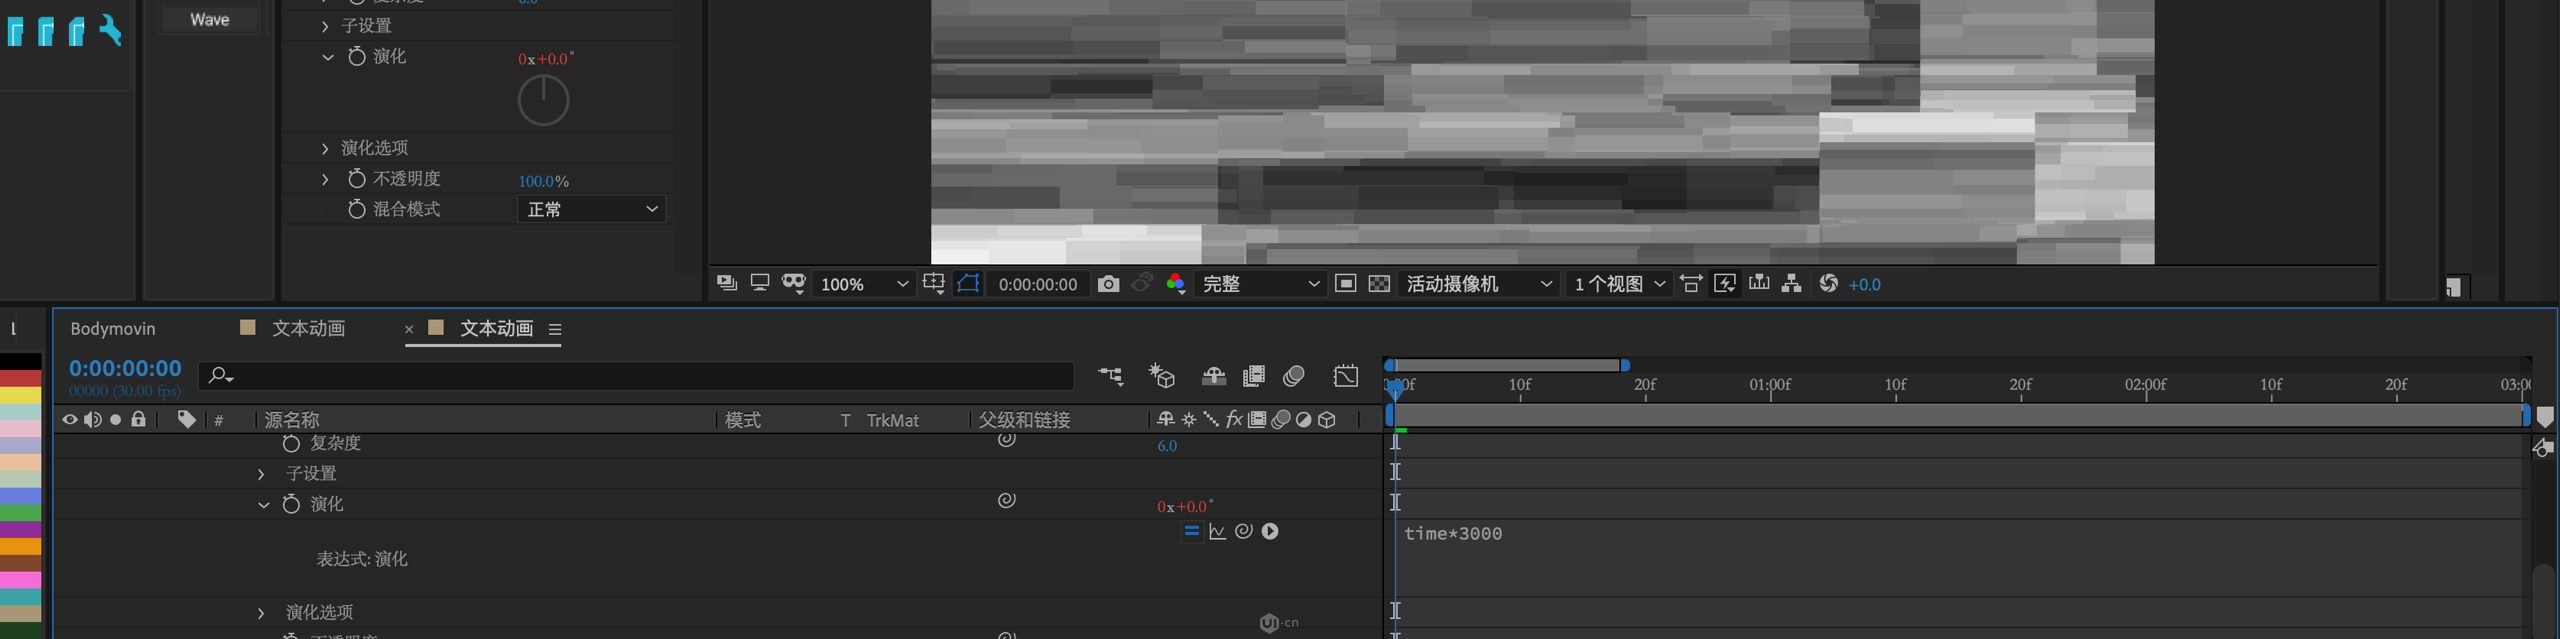Click the Draft 3D icon in timeline
This screenshot has width=2560, height=639.
1161,376
